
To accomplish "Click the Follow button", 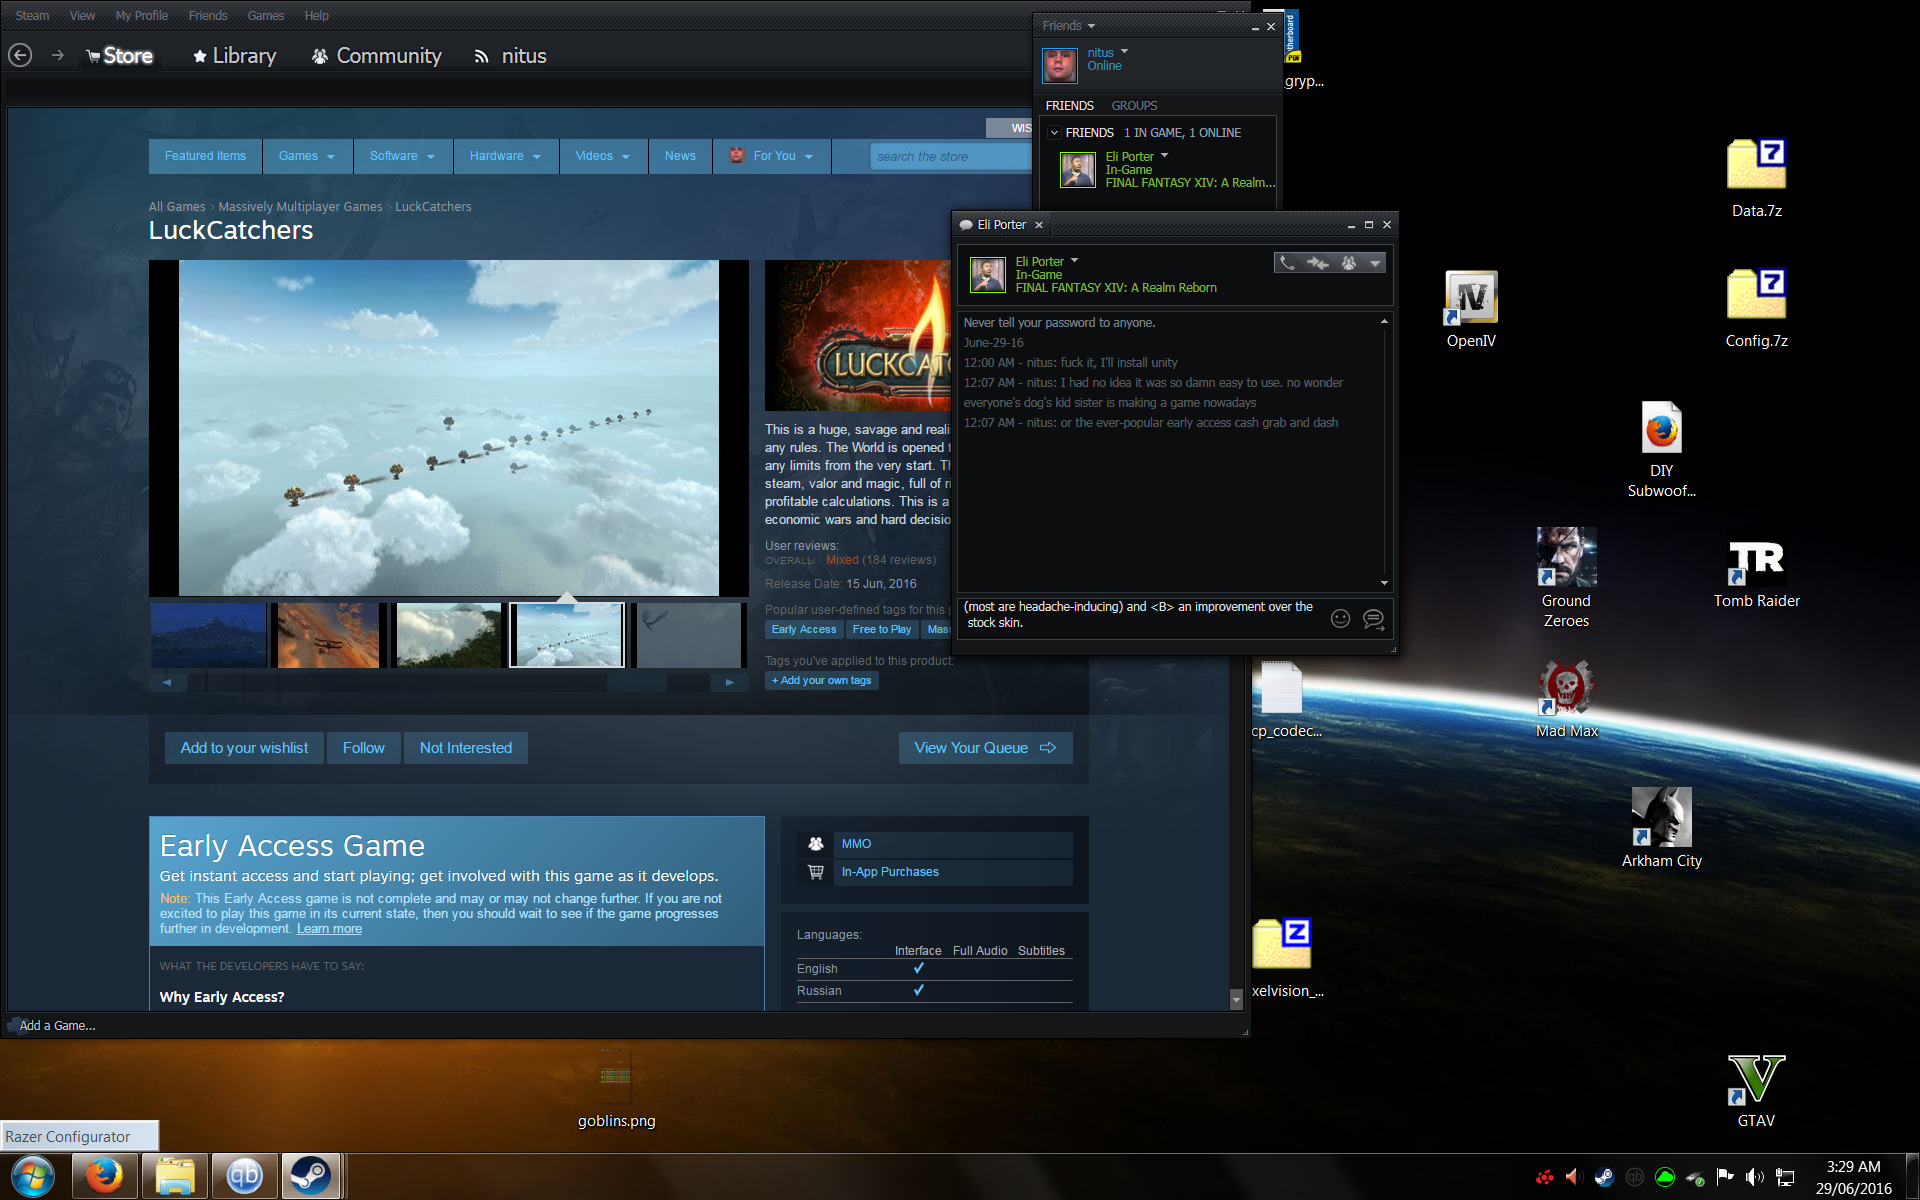I will (x=363, y=748).
